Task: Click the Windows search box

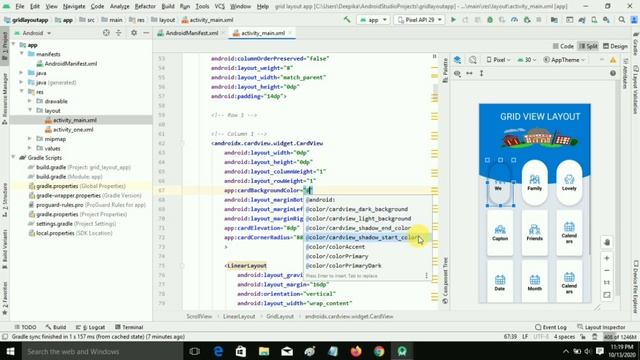Action: tap(102, 351)
